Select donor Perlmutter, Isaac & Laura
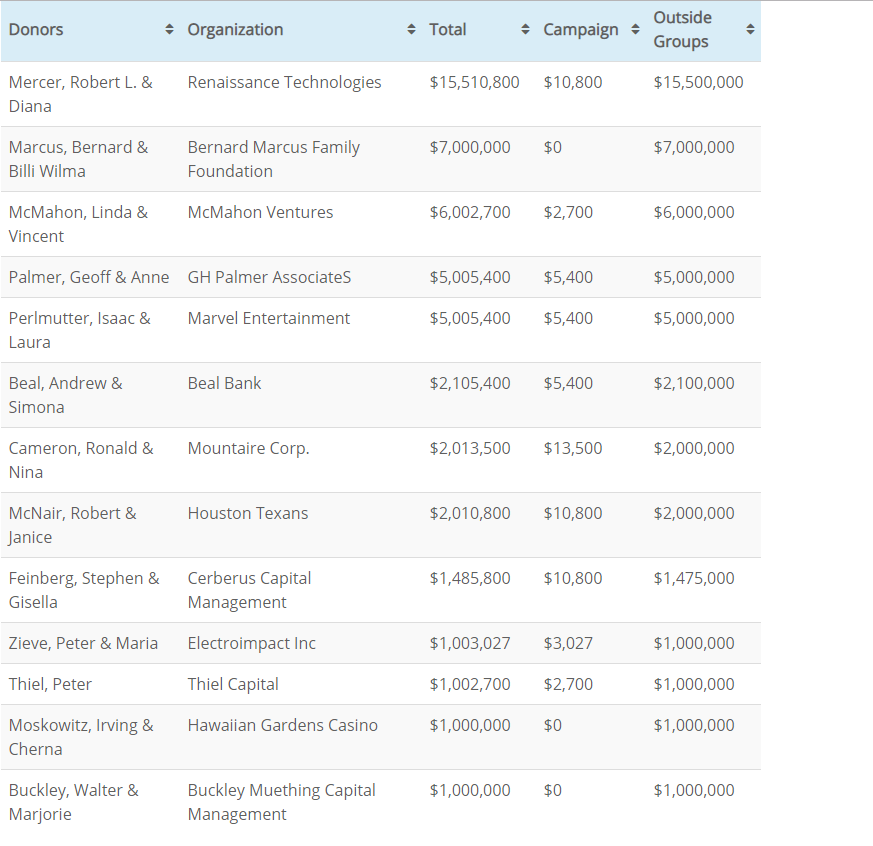Image resolution: width=873 pixels, height=846 pixels. (80, 330)
